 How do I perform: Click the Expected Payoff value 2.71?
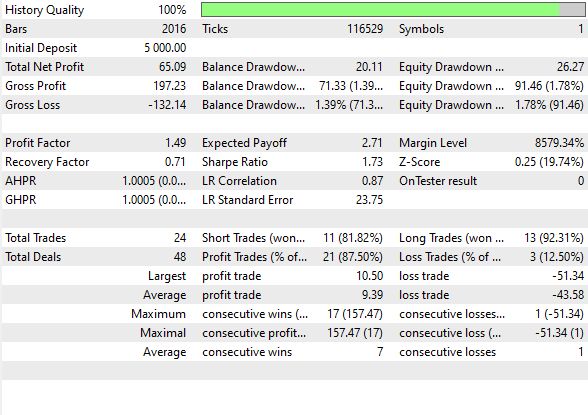[x=372, y=143]
